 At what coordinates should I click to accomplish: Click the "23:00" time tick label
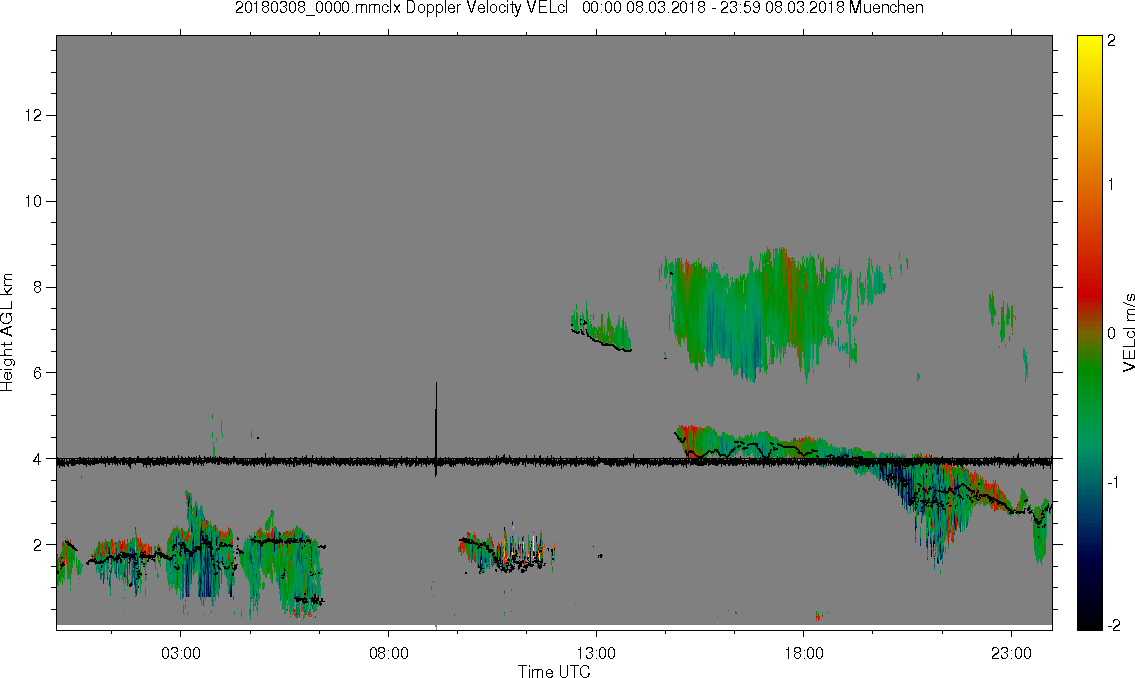[1011, 653]
